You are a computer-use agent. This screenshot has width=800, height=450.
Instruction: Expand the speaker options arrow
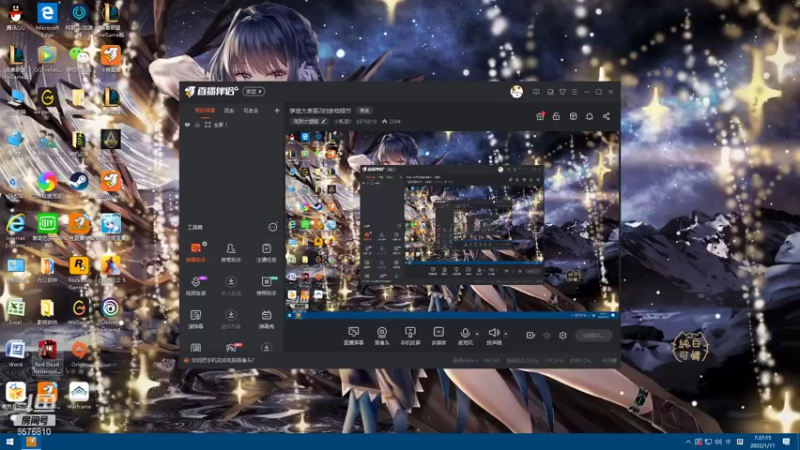click(506, 334)
